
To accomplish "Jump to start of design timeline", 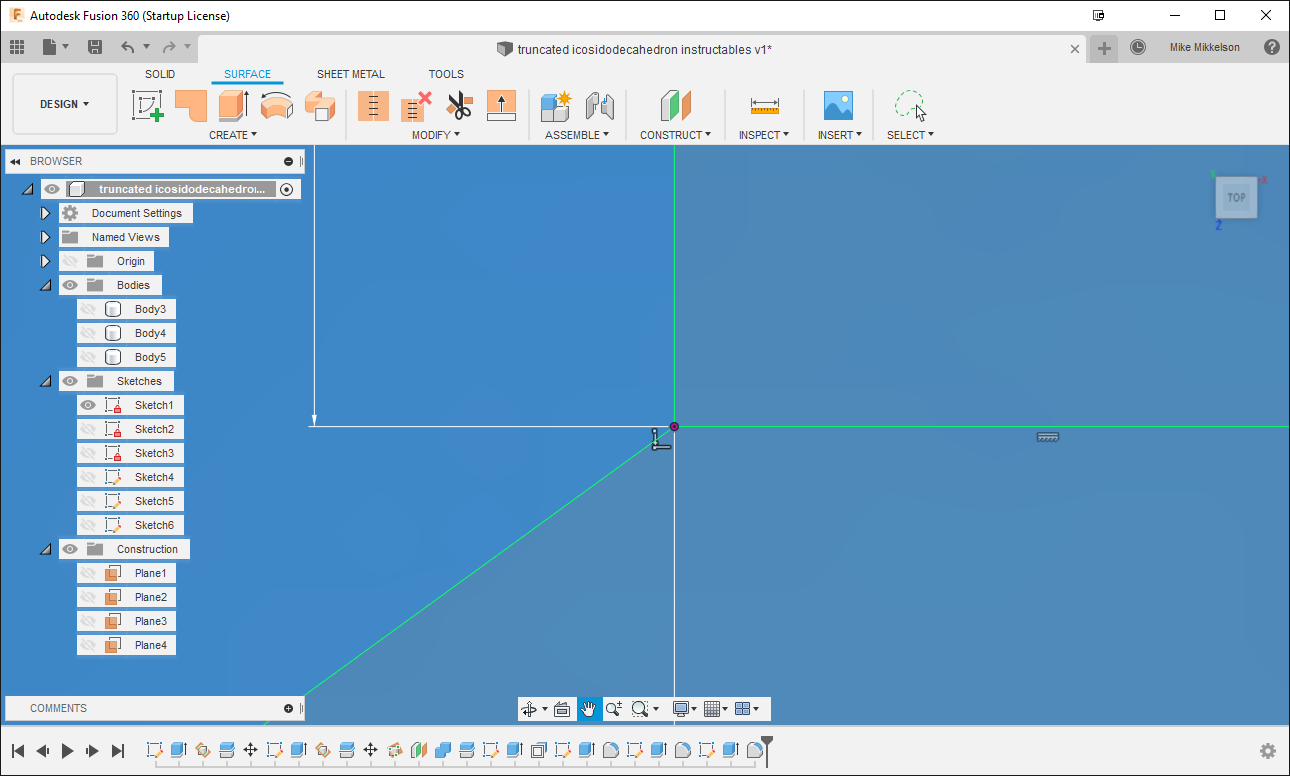I will coord(17,751).
